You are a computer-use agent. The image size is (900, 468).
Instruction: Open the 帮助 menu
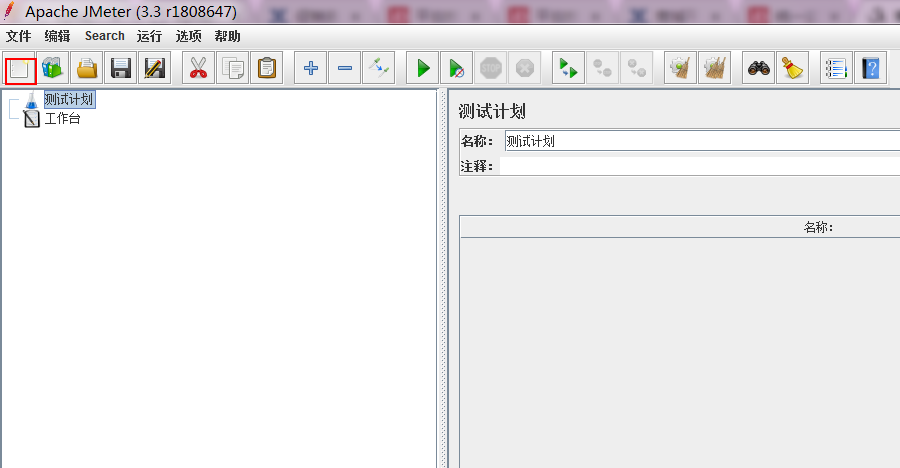[227, 36]
